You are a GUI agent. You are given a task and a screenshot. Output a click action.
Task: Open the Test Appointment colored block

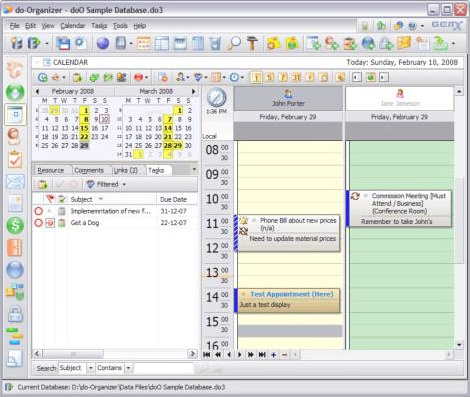coord(289,301)
